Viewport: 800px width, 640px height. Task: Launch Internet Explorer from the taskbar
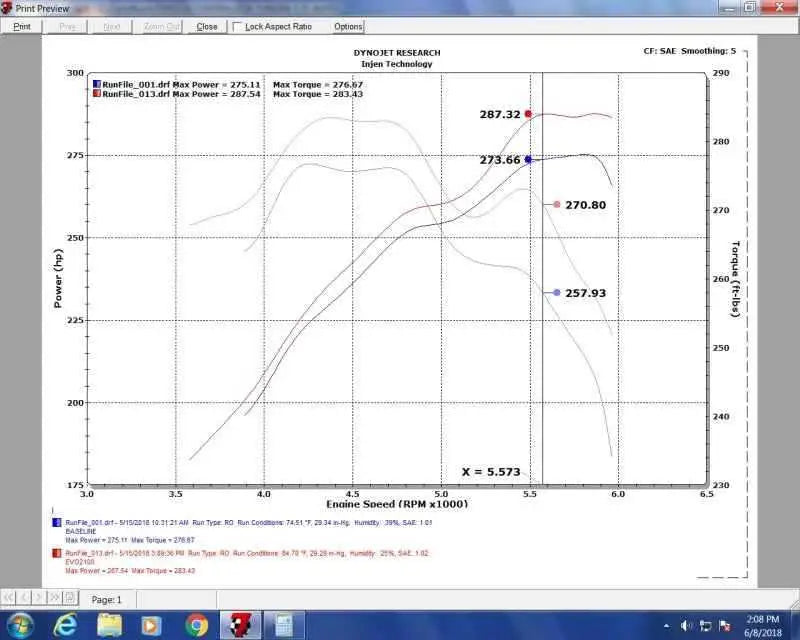pos(65,625)
